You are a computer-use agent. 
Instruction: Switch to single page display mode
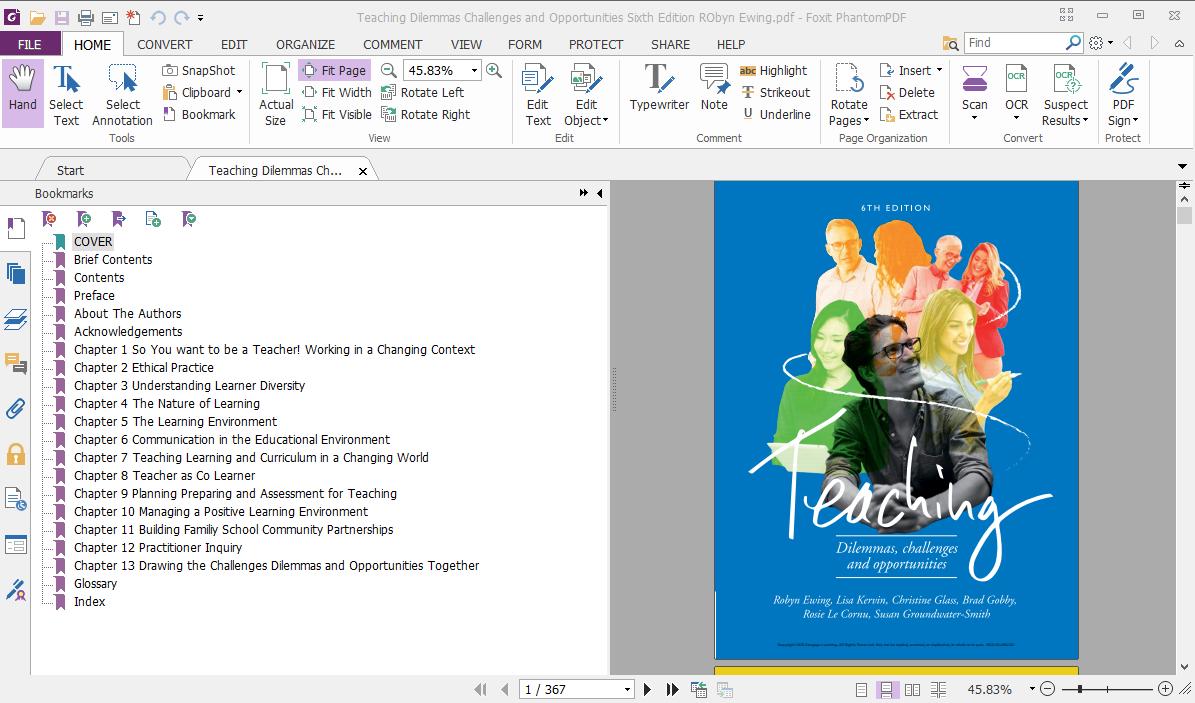861,689
